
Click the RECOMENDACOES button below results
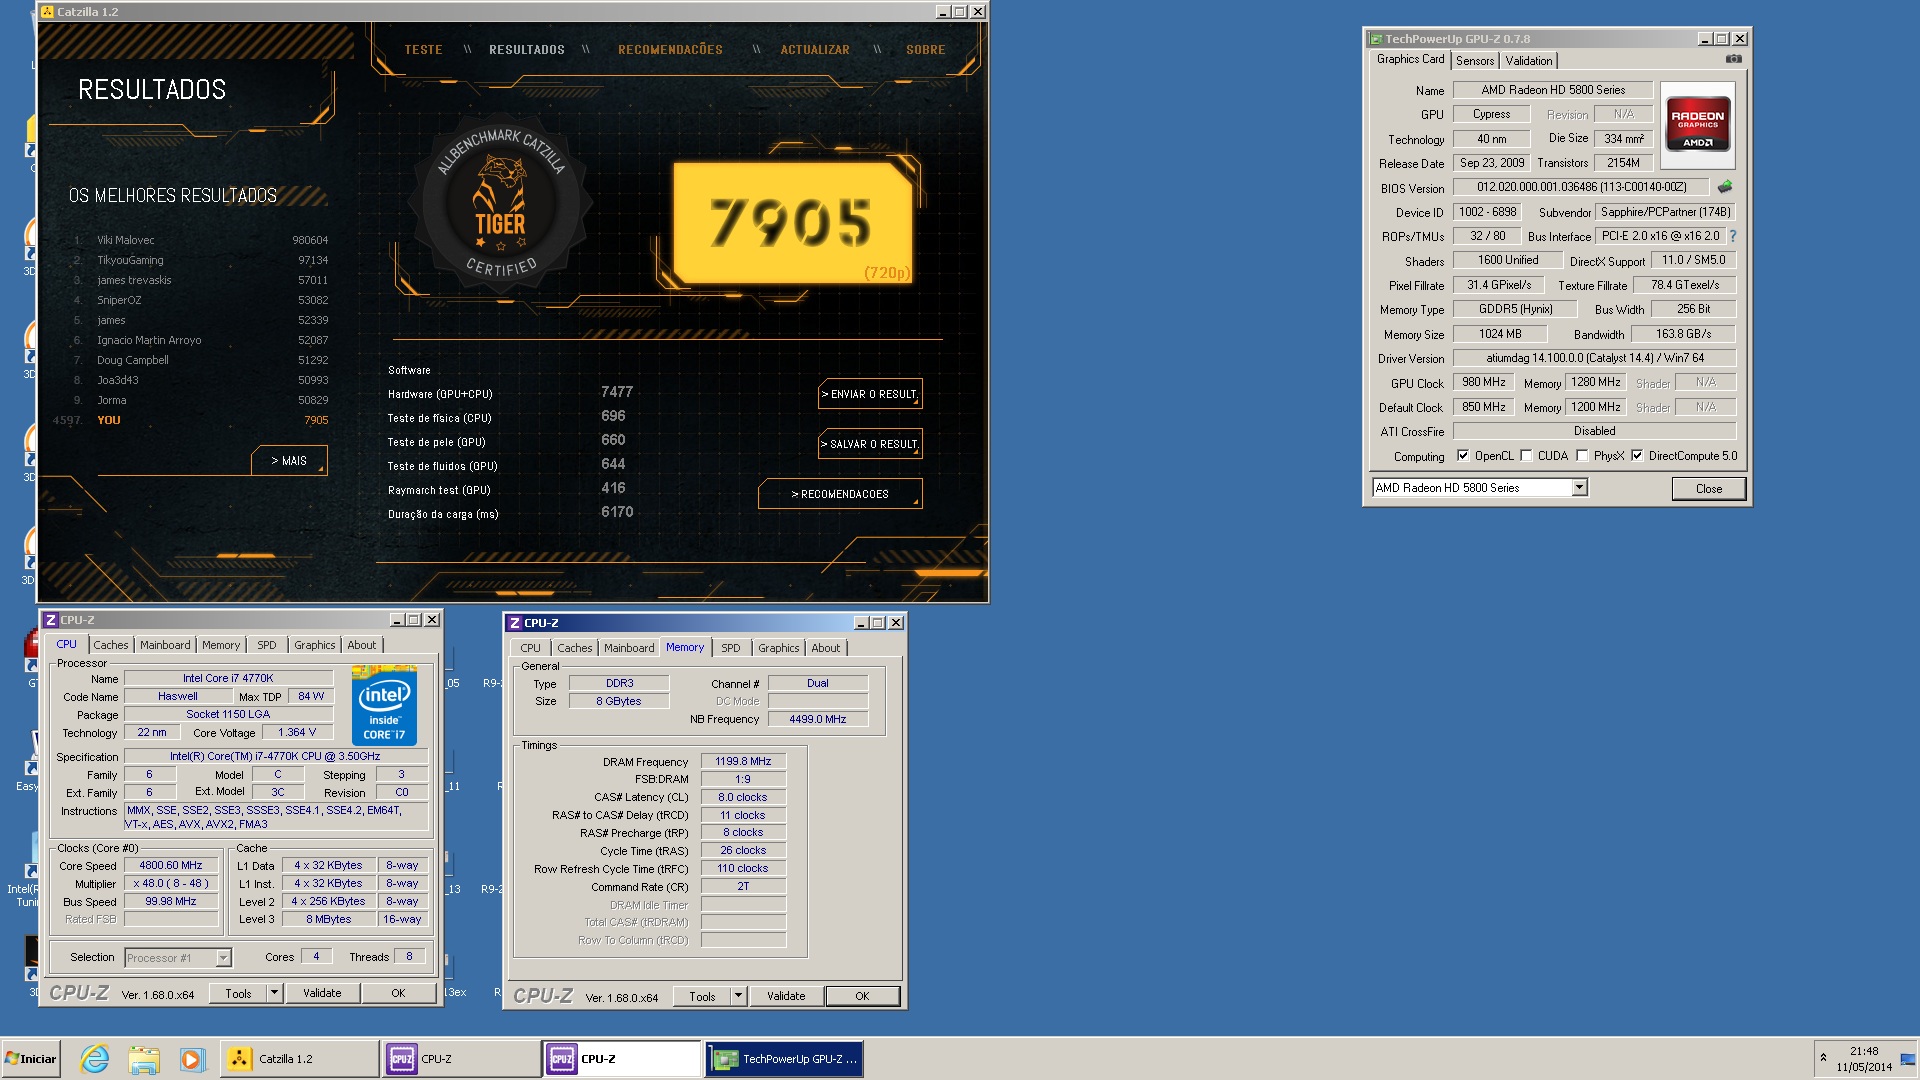tap(840, 494)
